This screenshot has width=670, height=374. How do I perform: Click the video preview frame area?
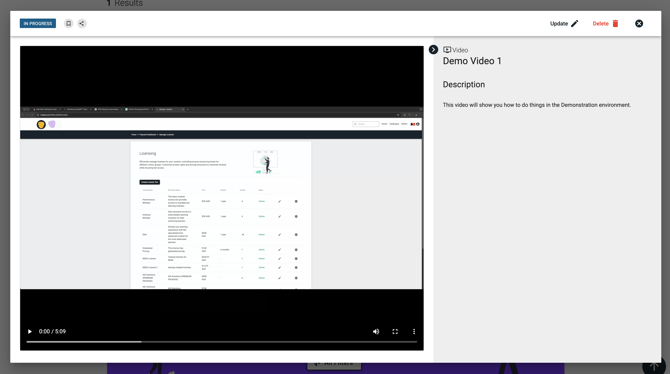point(221,197)
